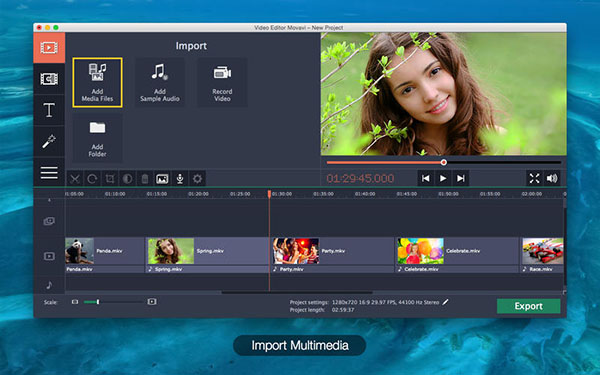600x375 pixels.
Task: Select the race car clip thumbnail
Action: 543,251
